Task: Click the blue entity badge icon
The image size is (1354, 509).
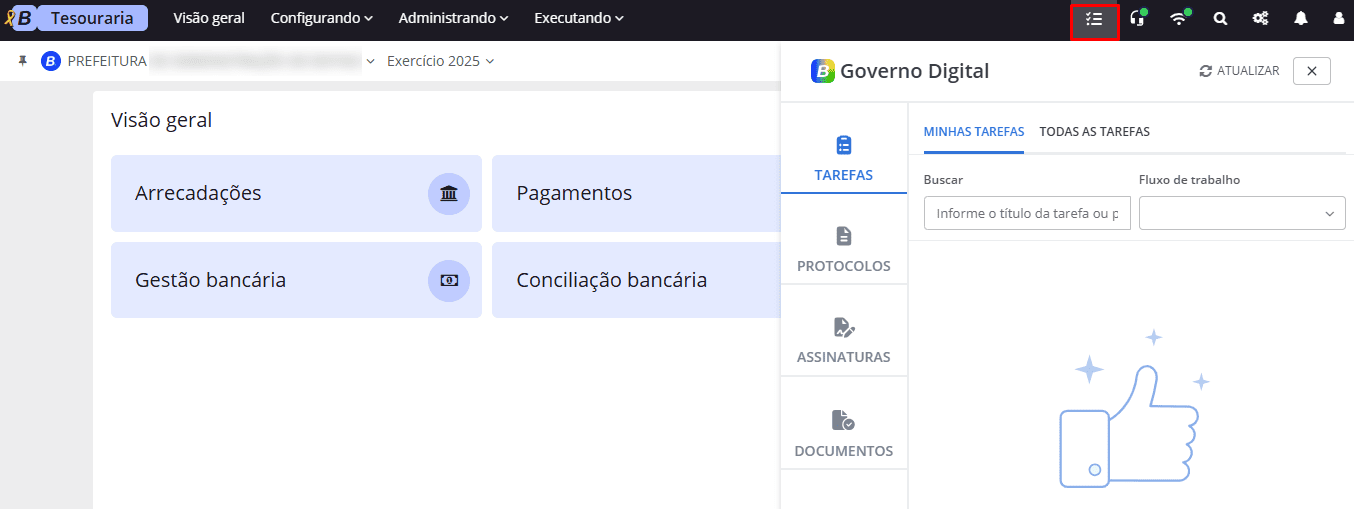Action: pos(51,61)
